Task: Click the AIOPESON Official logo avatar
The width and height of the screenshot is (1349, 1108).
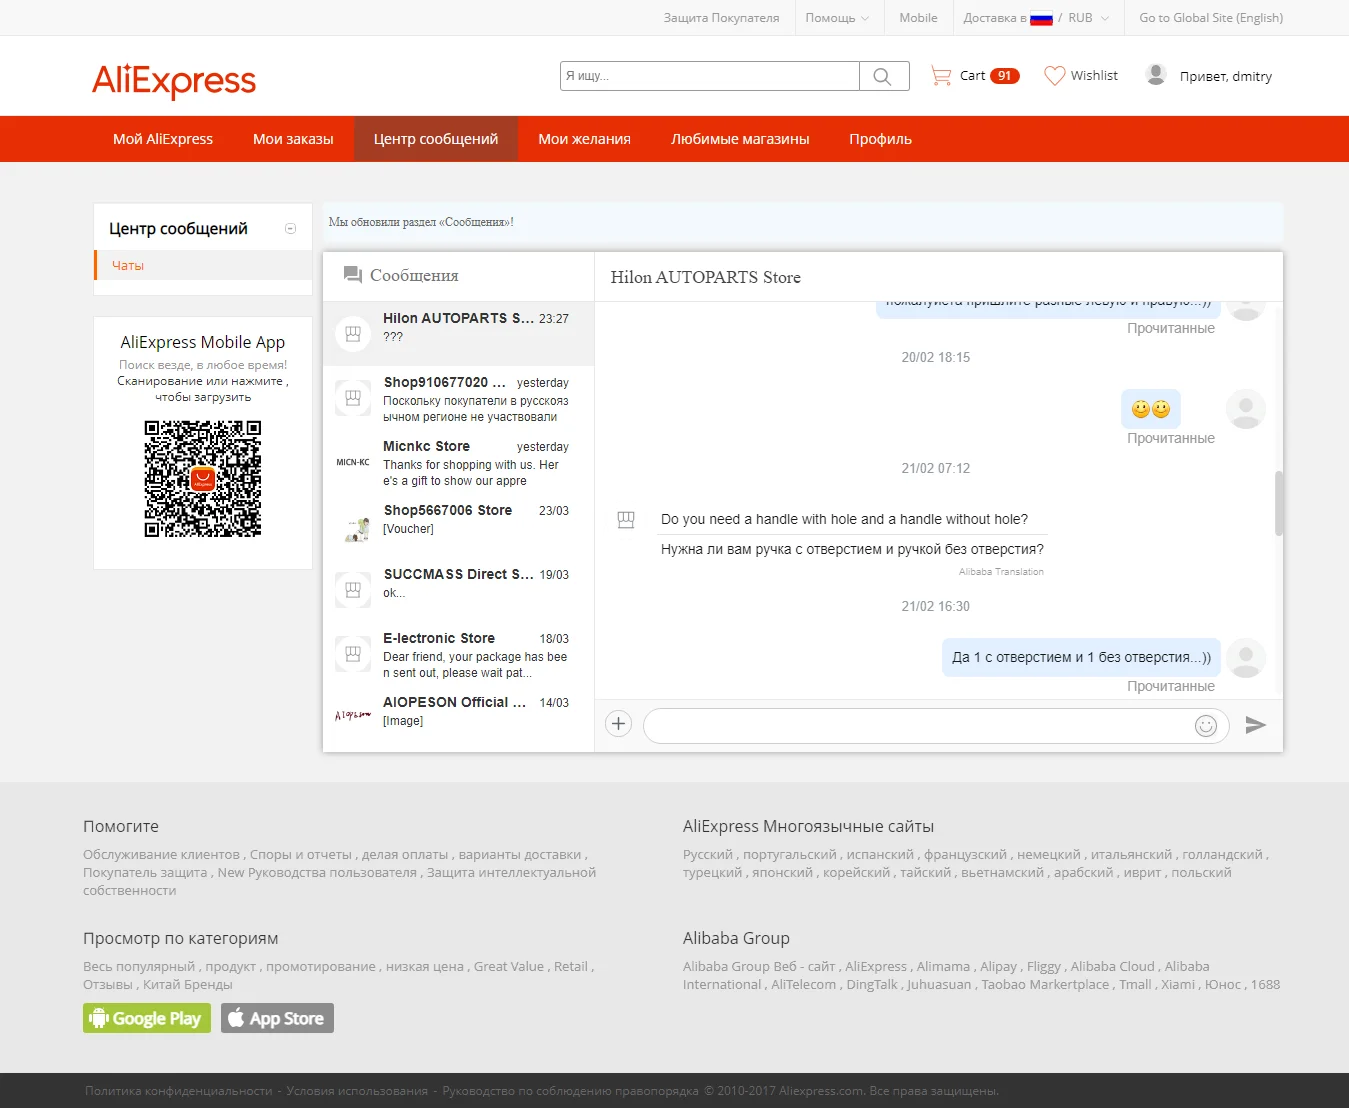Action: [x=353, y=716]
